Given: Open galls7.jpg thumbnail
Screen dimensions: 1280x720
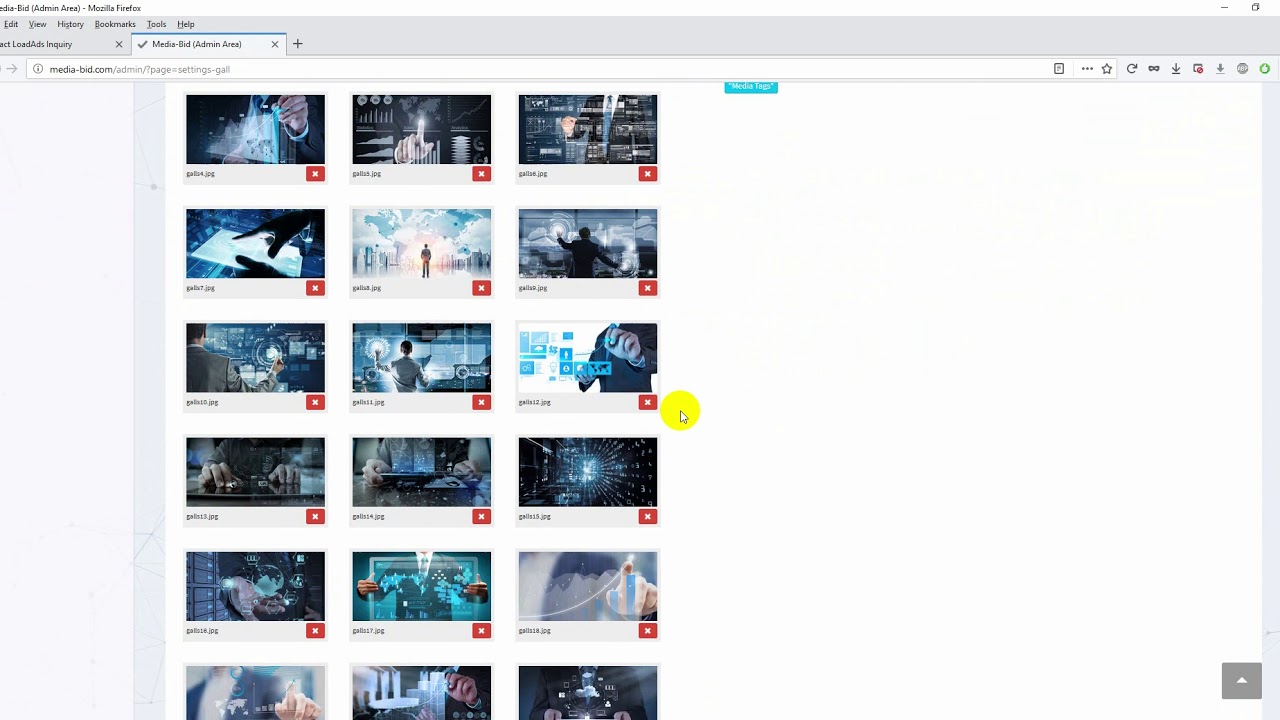Looking at the screenshot, I should point(255,243).
